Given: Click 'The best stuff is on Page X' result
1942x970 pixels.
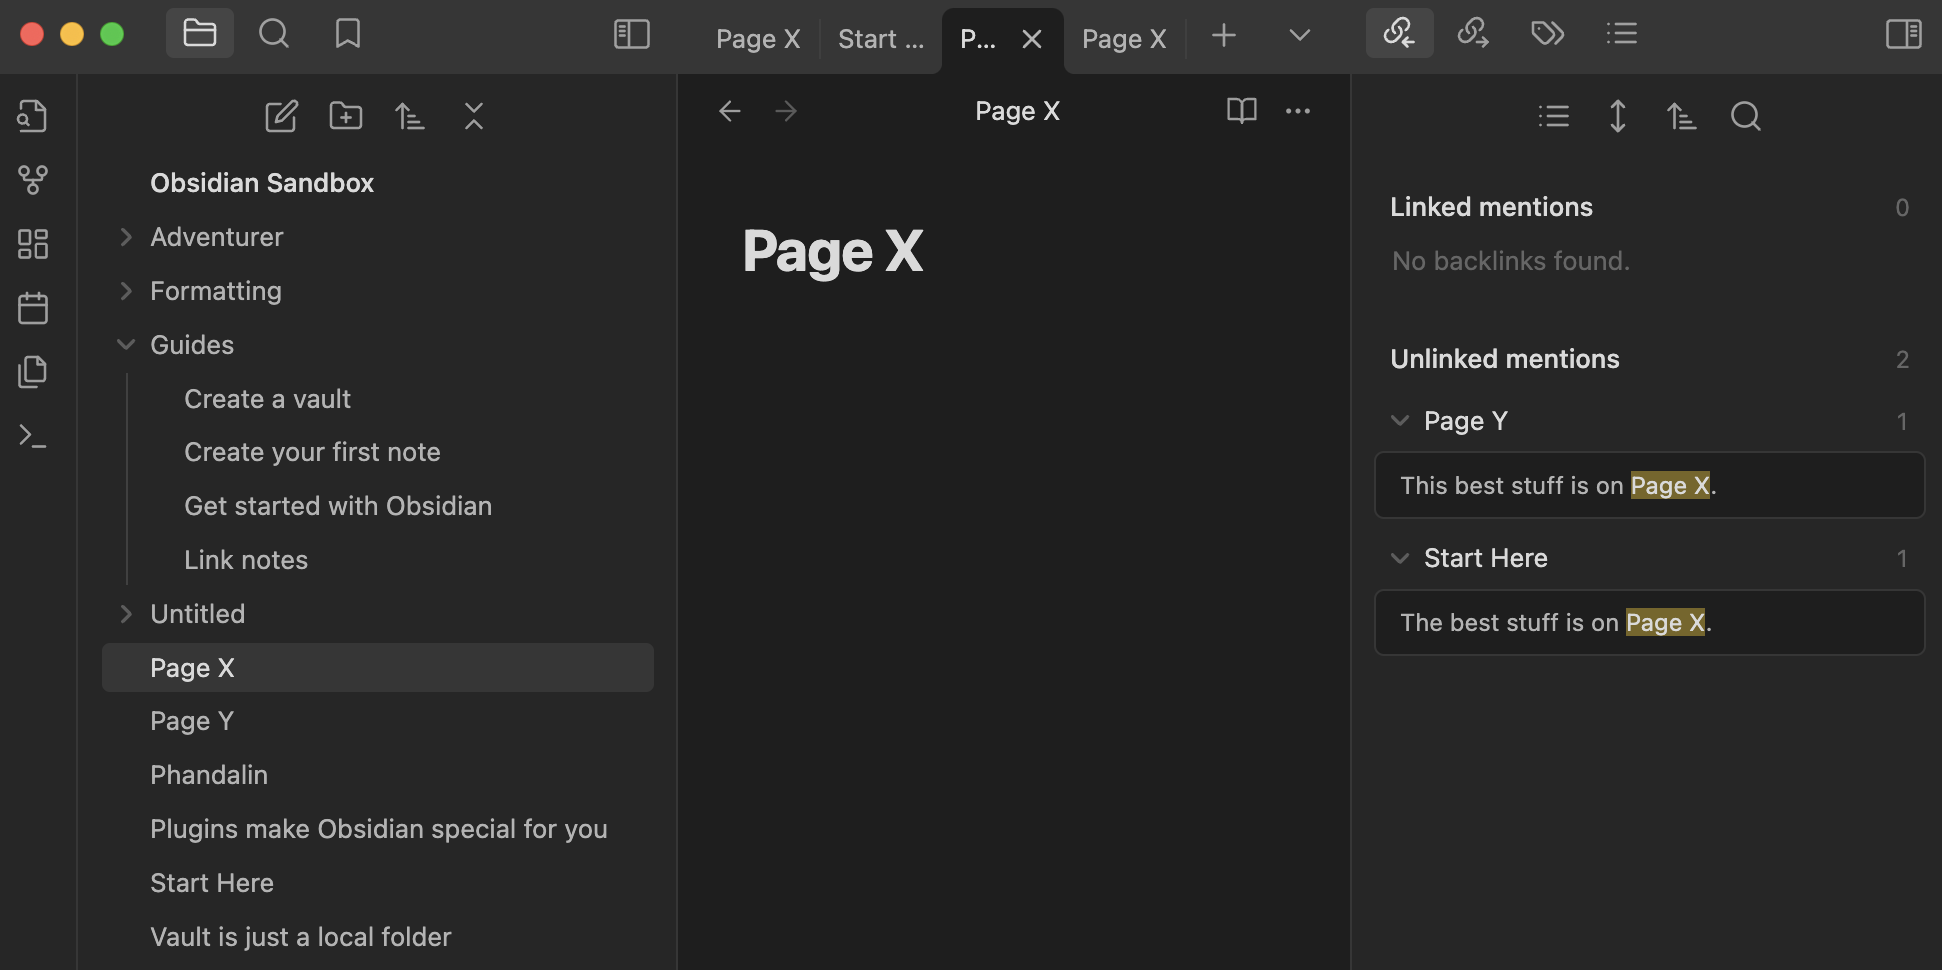Looking at the screenshot, I should 1649,622.
